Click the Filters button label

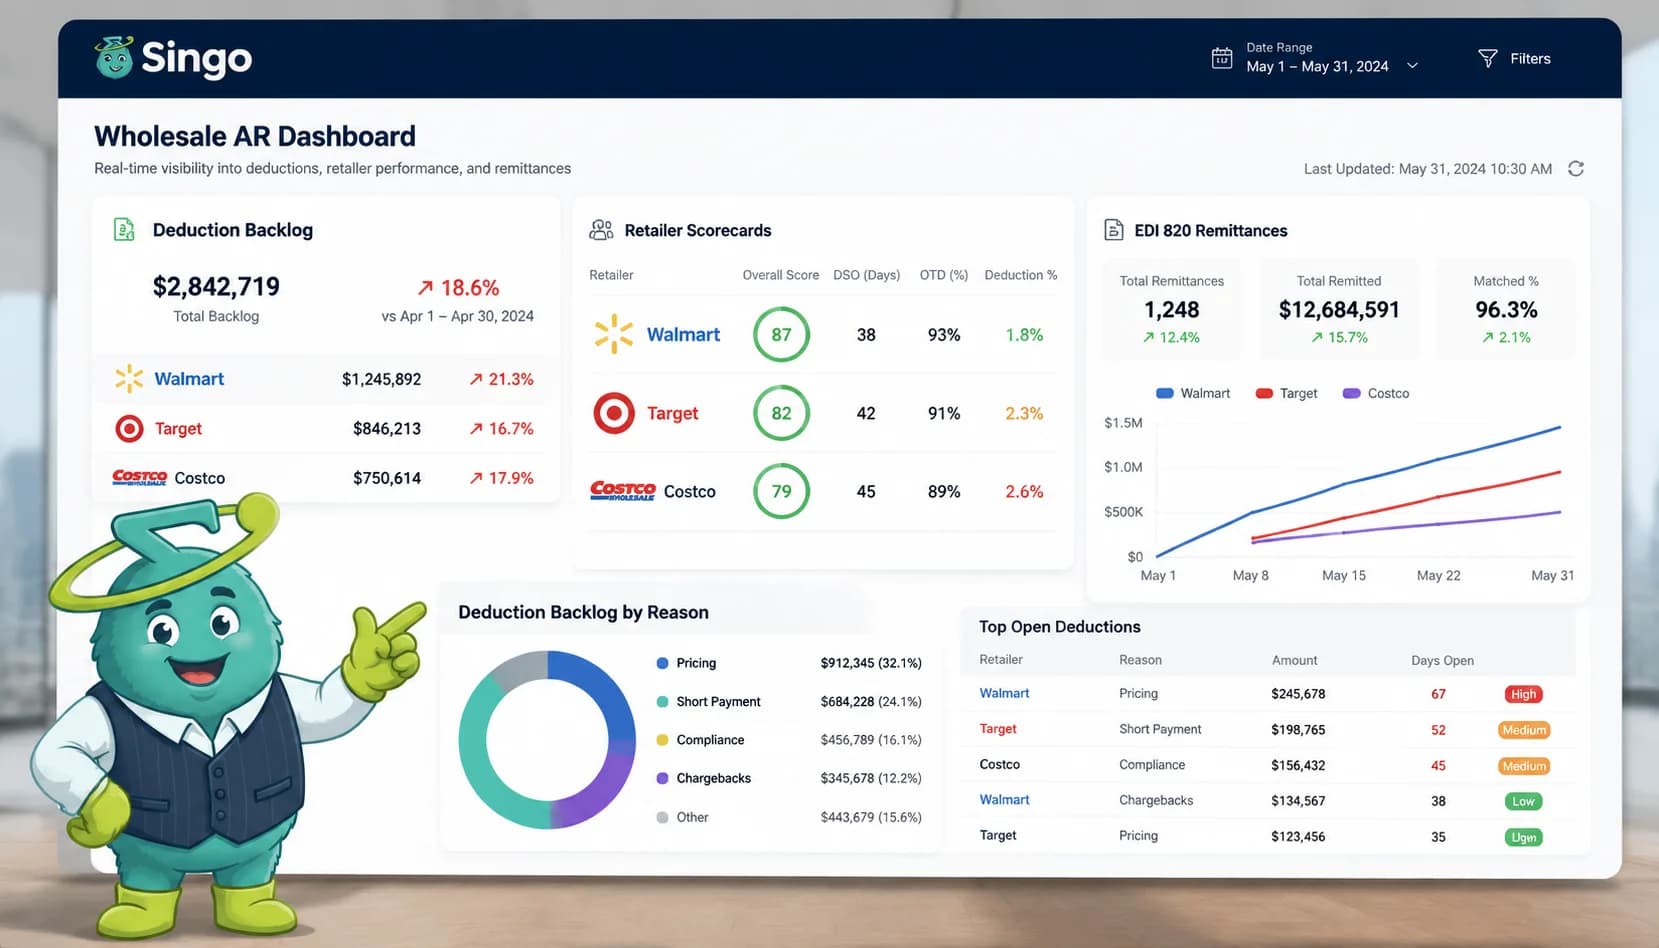point(1530,59)
